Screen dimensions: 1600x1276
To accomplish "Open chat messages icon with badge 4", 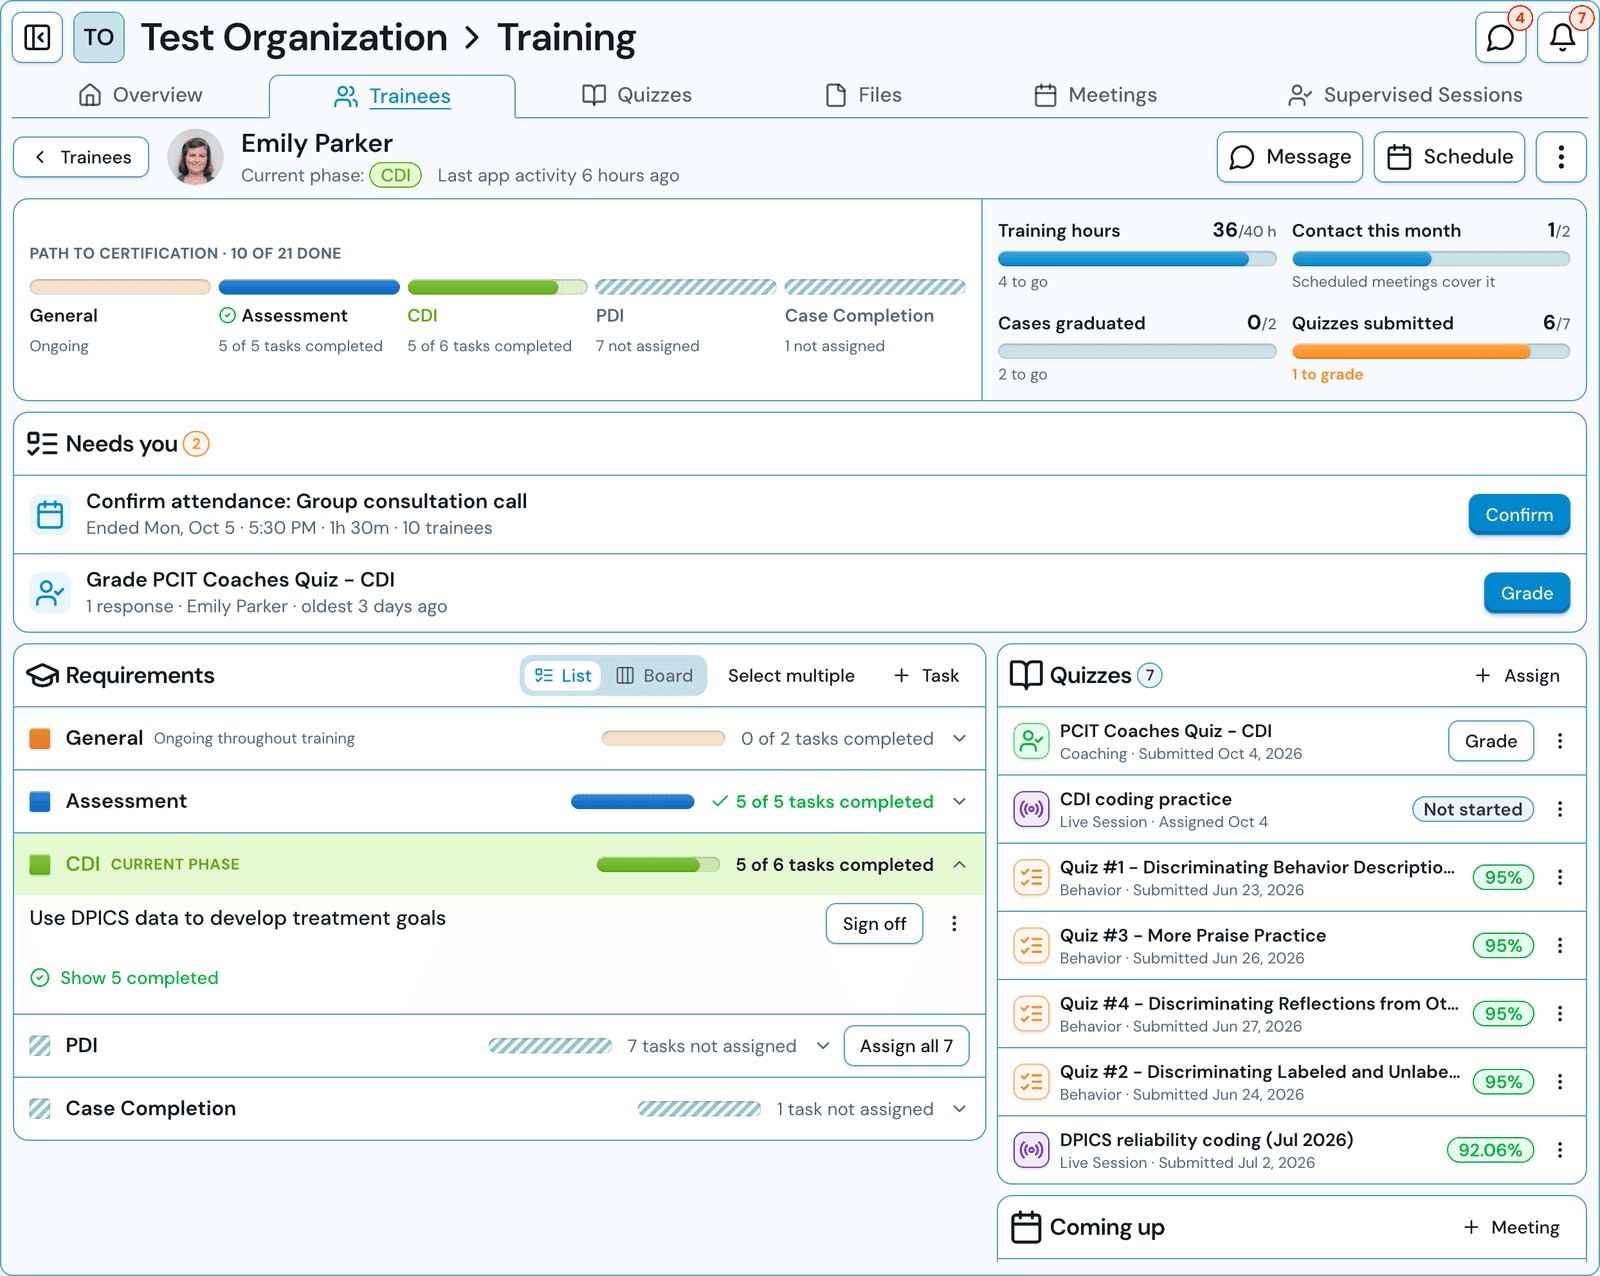I will [x=1501, y=38].
